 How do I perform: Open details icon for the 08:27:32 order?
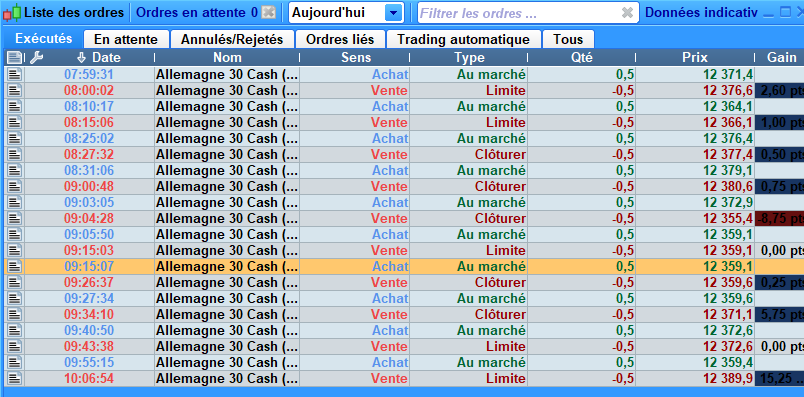pyautogui.click(x=15, y=154)
